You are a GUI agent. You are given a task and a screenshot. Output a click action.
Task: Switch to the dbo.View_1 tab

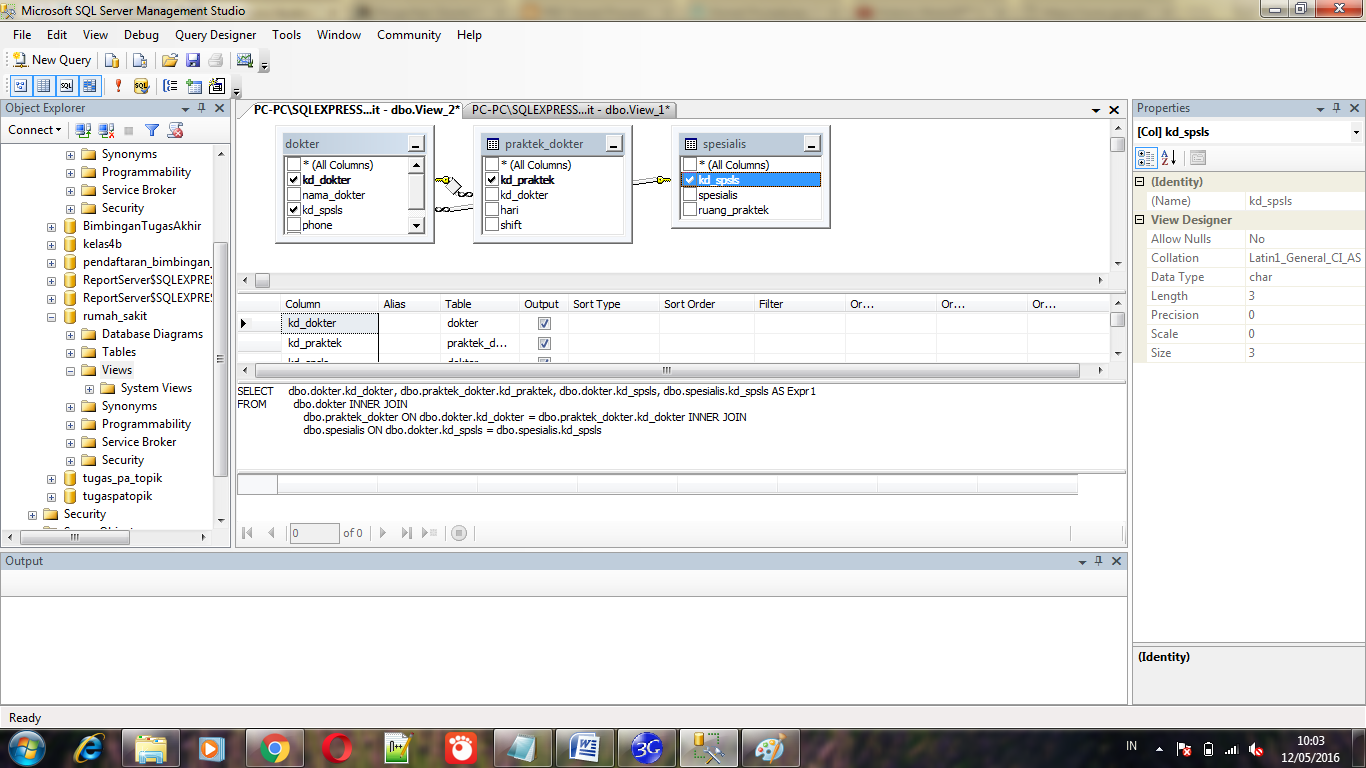click(571, 110)
